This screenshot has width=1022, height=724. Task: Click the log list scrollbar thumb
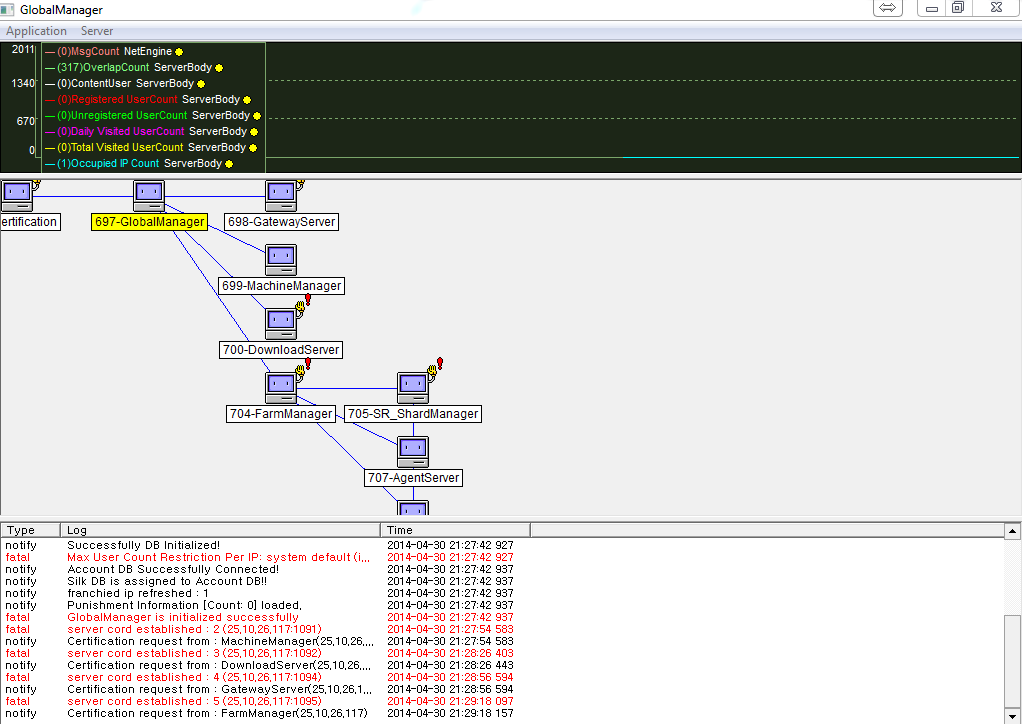(x=1012, y=662)
